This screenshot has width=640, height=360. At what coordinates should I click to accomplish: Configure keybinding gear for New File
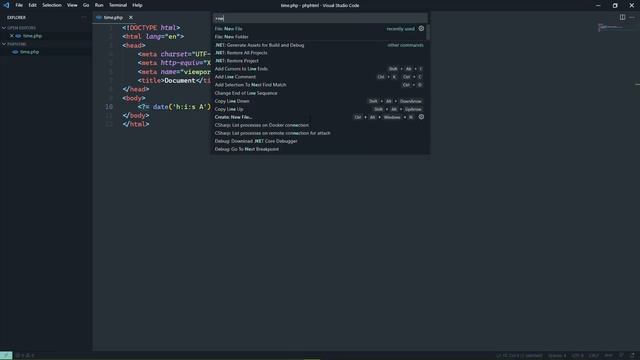(421, 29)
